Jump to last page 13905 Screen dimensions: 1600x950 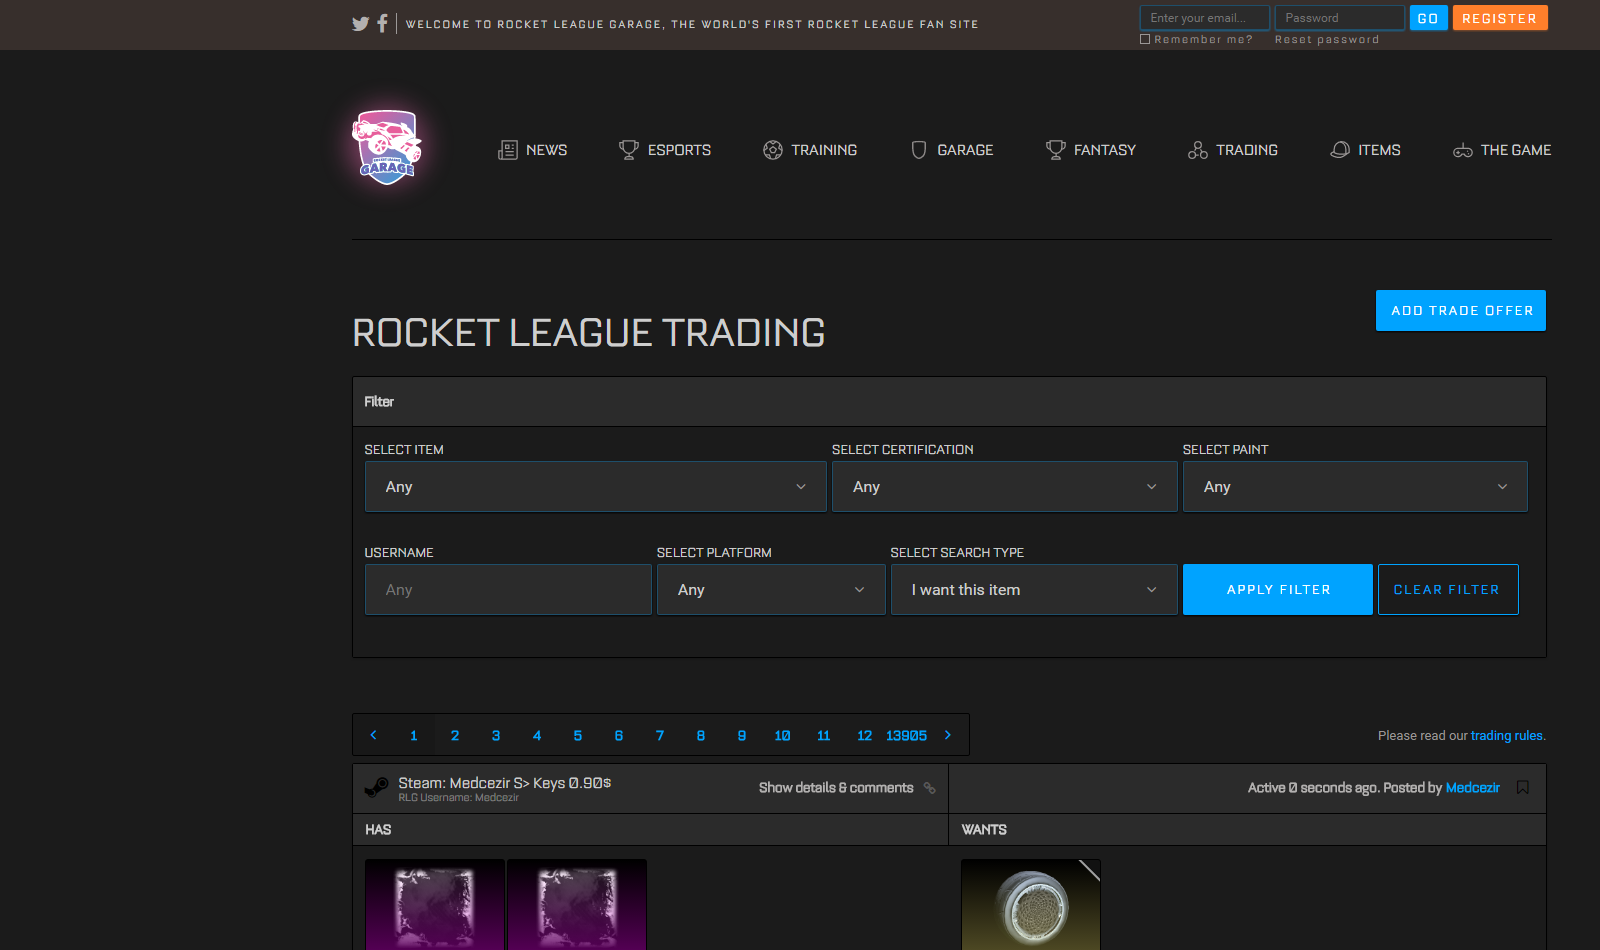pyautogui.click(x=906, y=735)
